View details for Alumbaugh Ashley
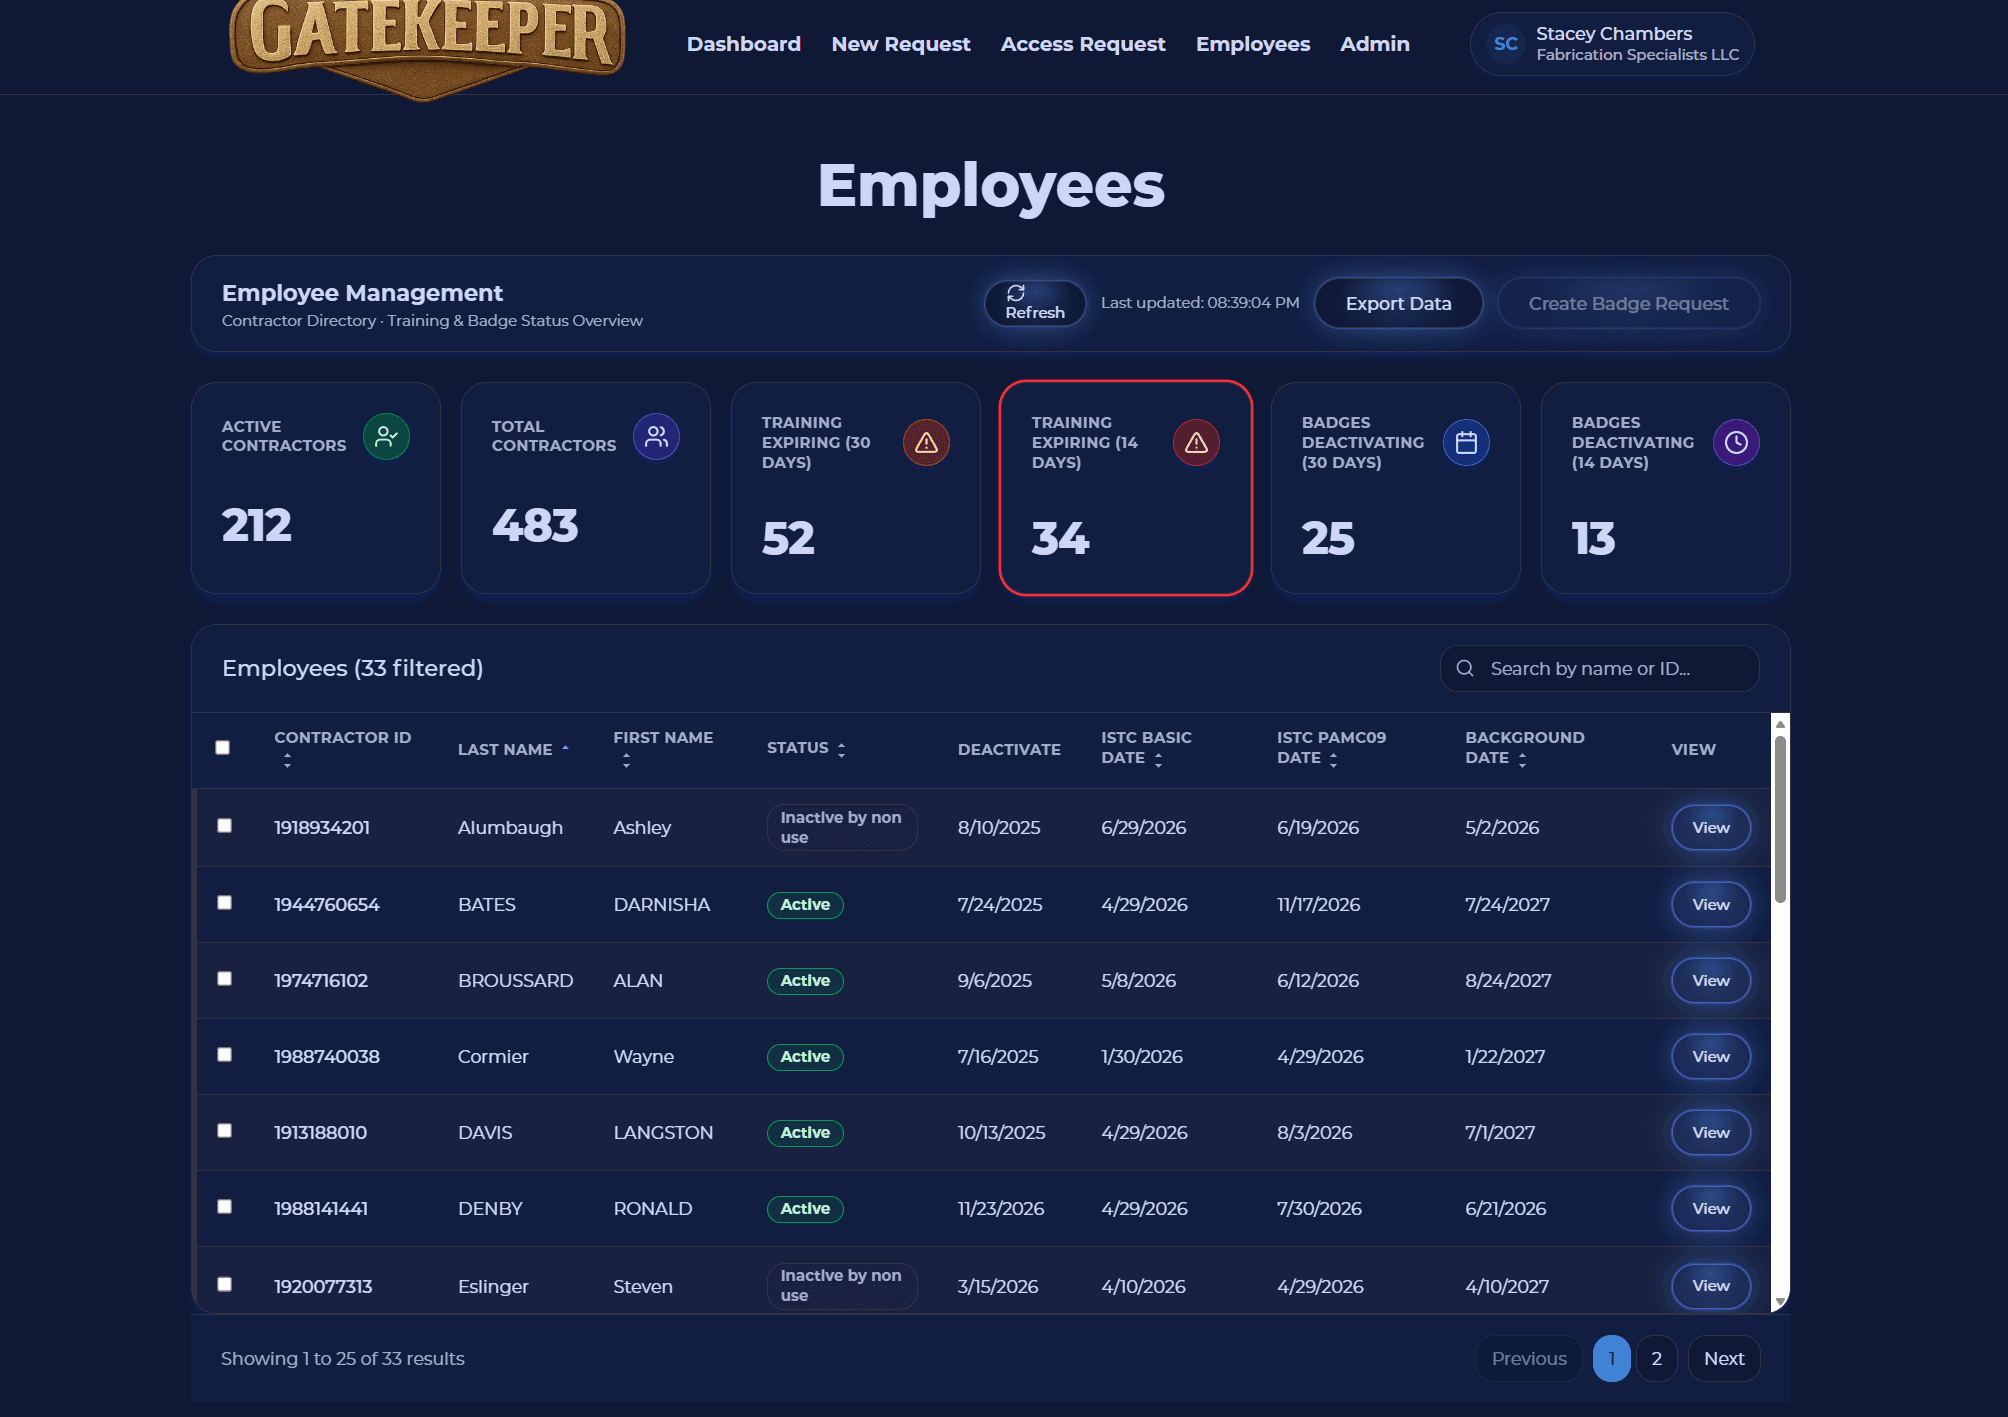This screenshot has height=1417, width=2008. tap(1711, 828)
